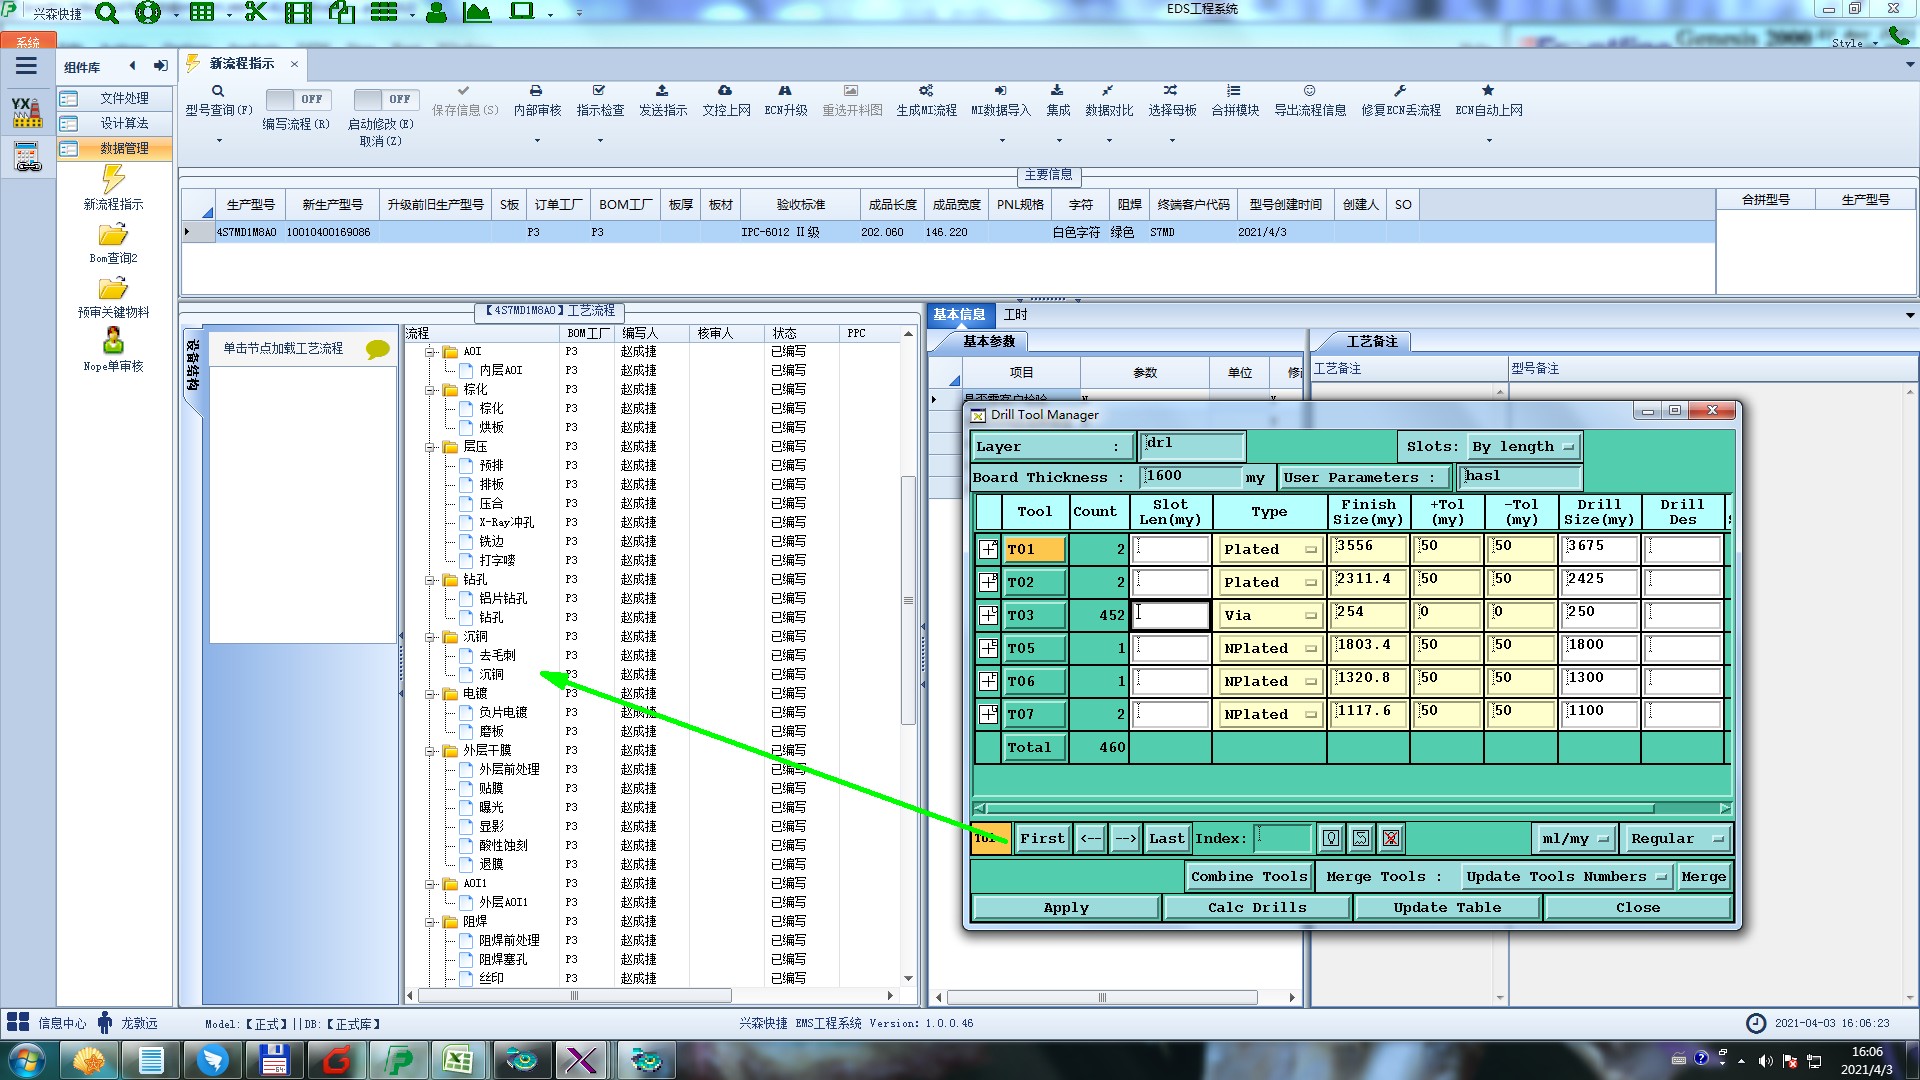Click the 数据对比 compare icon
Viewport: 1920px width, 1080px height.
point(1108,91)
